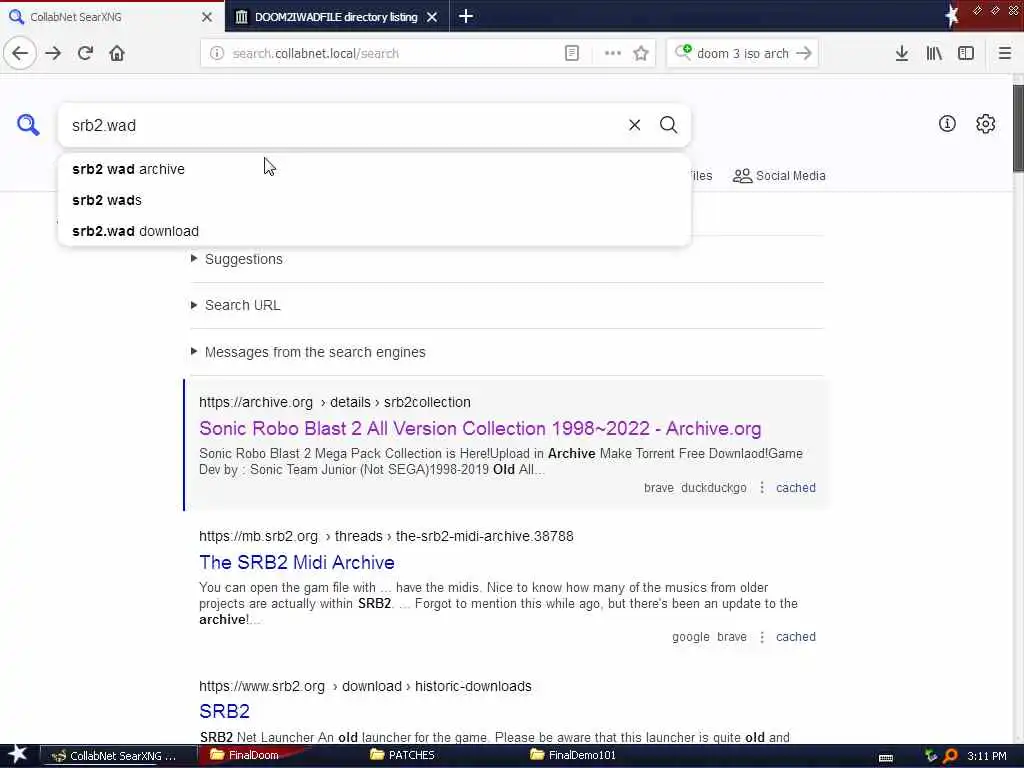Image resolution: width=1024 pixels, height=768 pixels.
Task: Close the CollabNet SearXNG tab
Action: (207, 17)
